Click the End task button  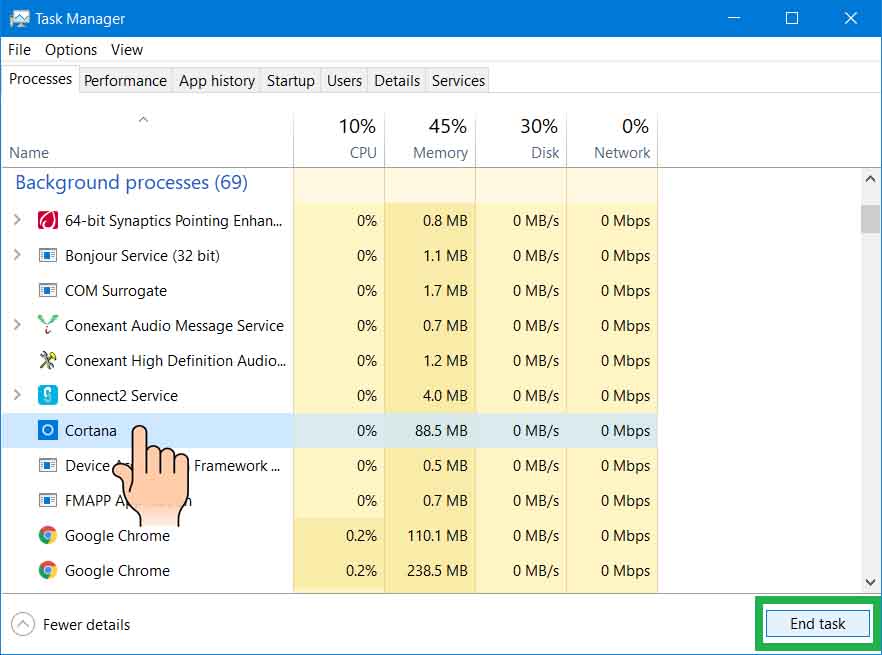pos(817,623)
